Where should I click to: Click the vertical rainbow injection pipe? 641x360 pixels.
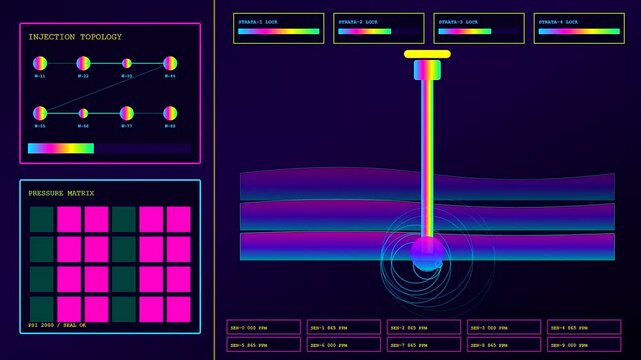pyautogui.click(x=427, y=159)
